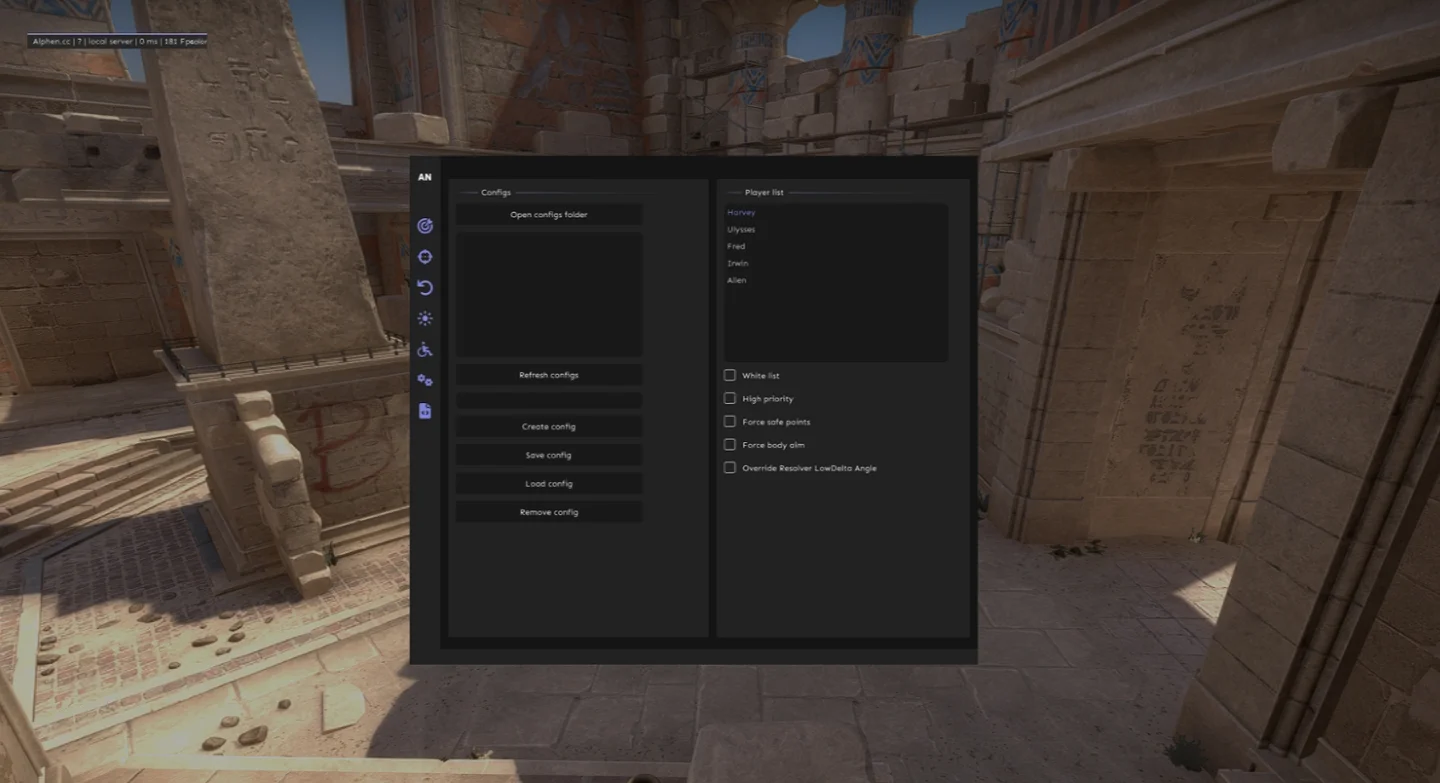This screenshot has width=1440, height=783.
Task: Tick the High priority checkbox
Action: pos(730,398)
